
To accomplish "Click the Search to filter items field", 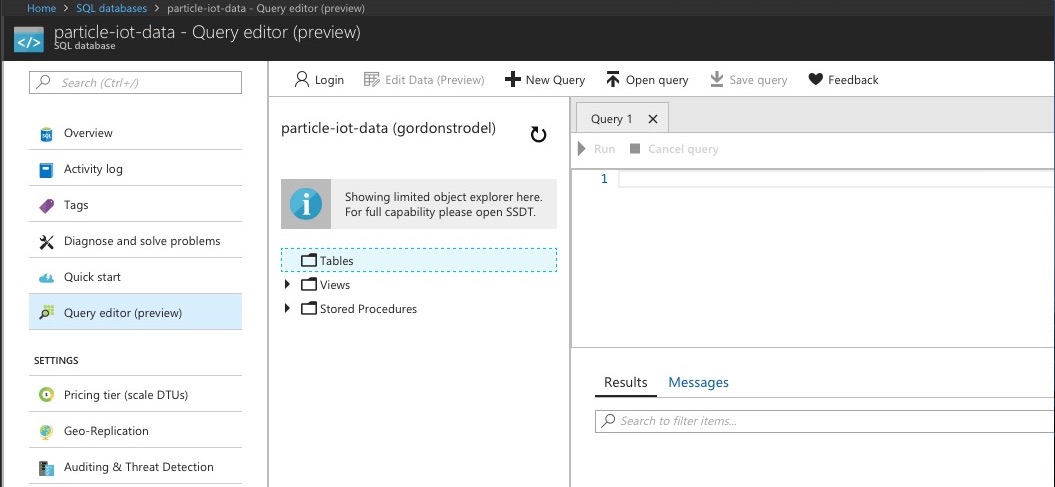I will pyautogui.click(x=825, y=421).
